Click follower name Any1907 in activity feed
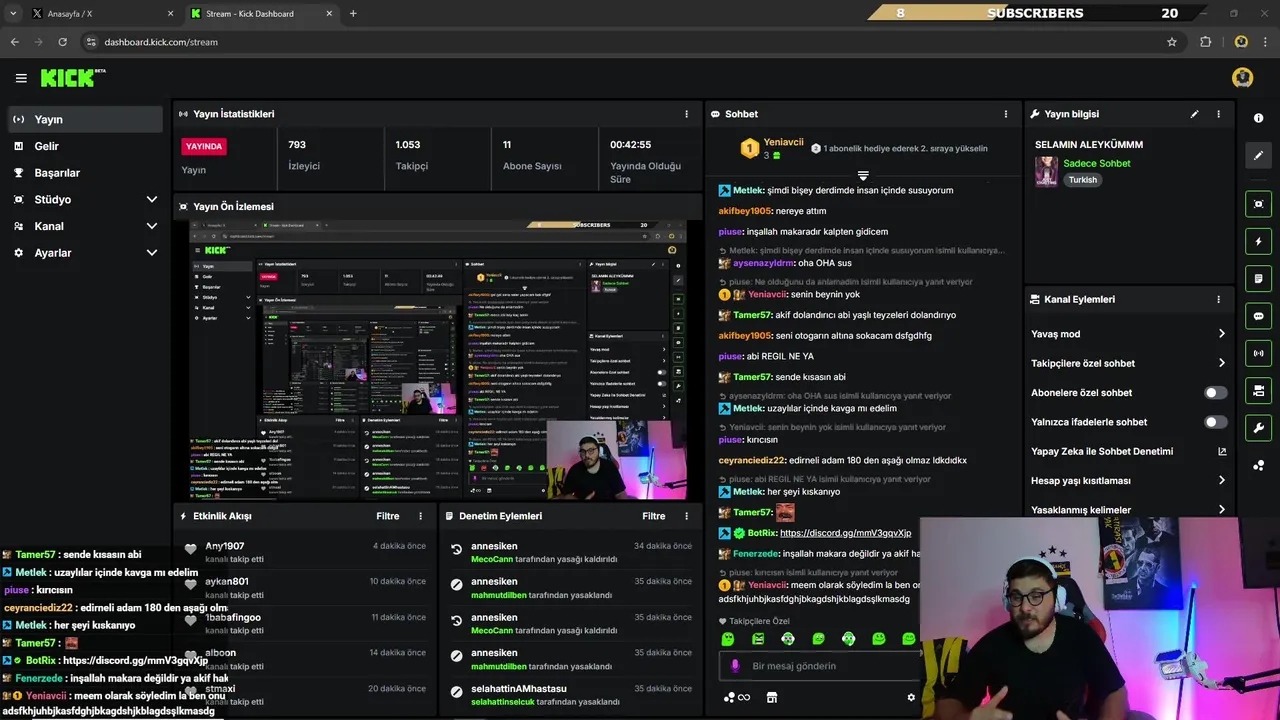Viewport: 1280px width, 720px height. pyautogui.click(x=225, y=546)
